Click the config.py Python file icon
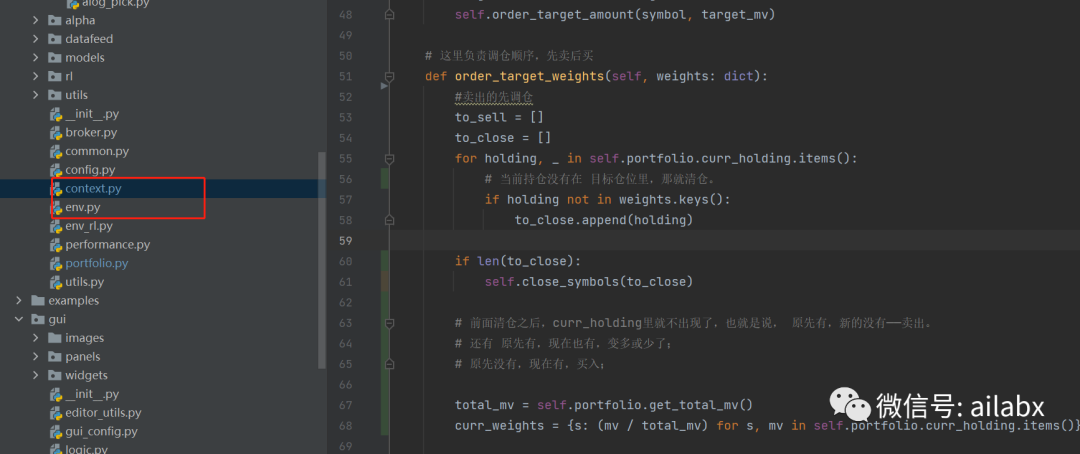 point(56,169)
